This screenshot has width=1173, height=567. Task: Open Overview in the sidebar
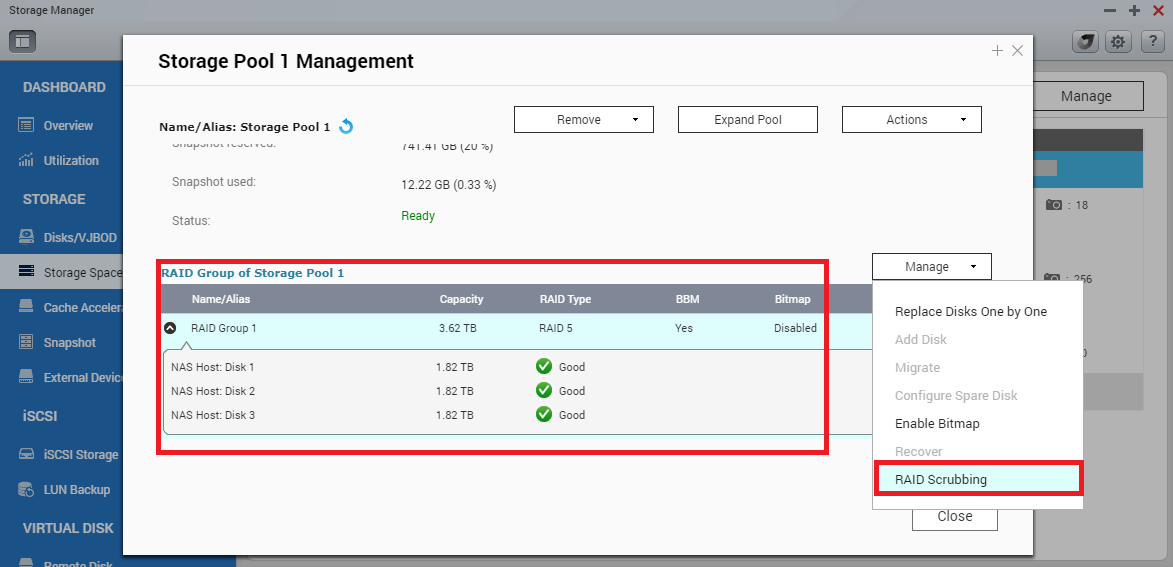click(x=68, y=126)
